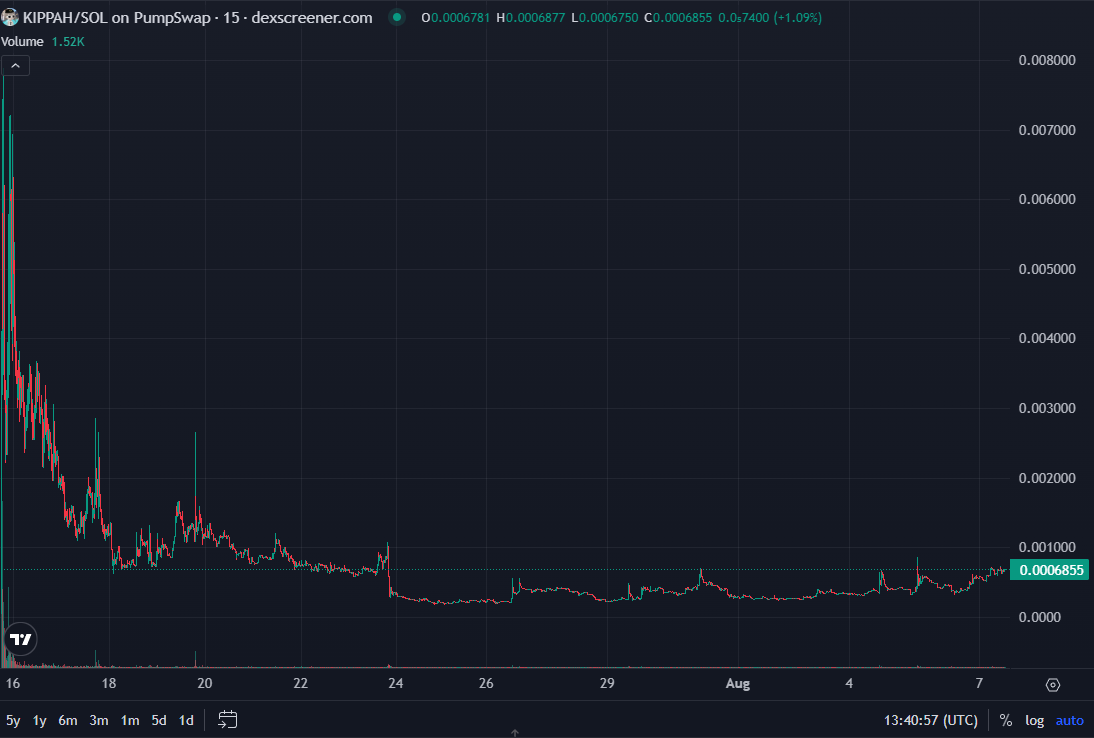Viewport: 1094px width, 738px height.
Task: Set the chart range to 5d
Action: pyautogui.click(x=158, y=720)
